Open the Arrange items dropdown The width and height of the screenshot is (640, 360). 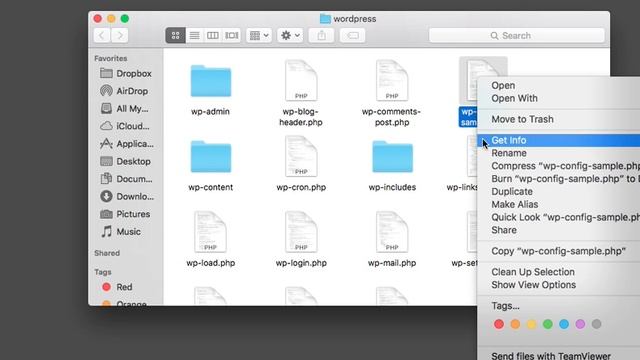[259, 36]
